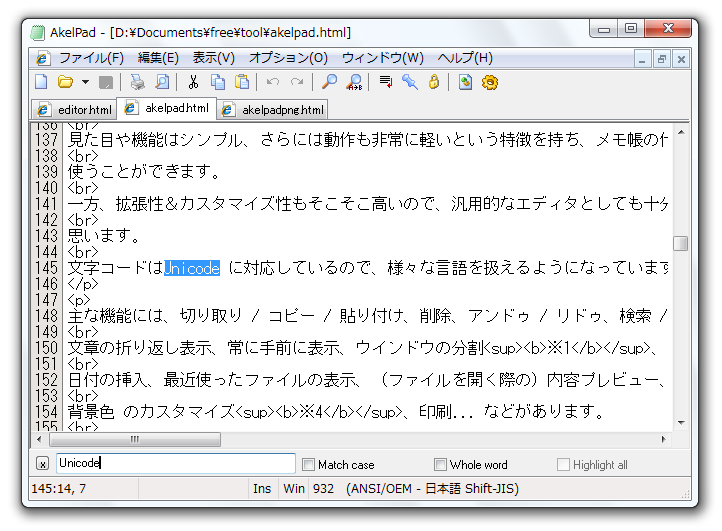The image size is (722, 531).
Task: Click the vertical scrollbar thumb
Action: tap(681, 243)
